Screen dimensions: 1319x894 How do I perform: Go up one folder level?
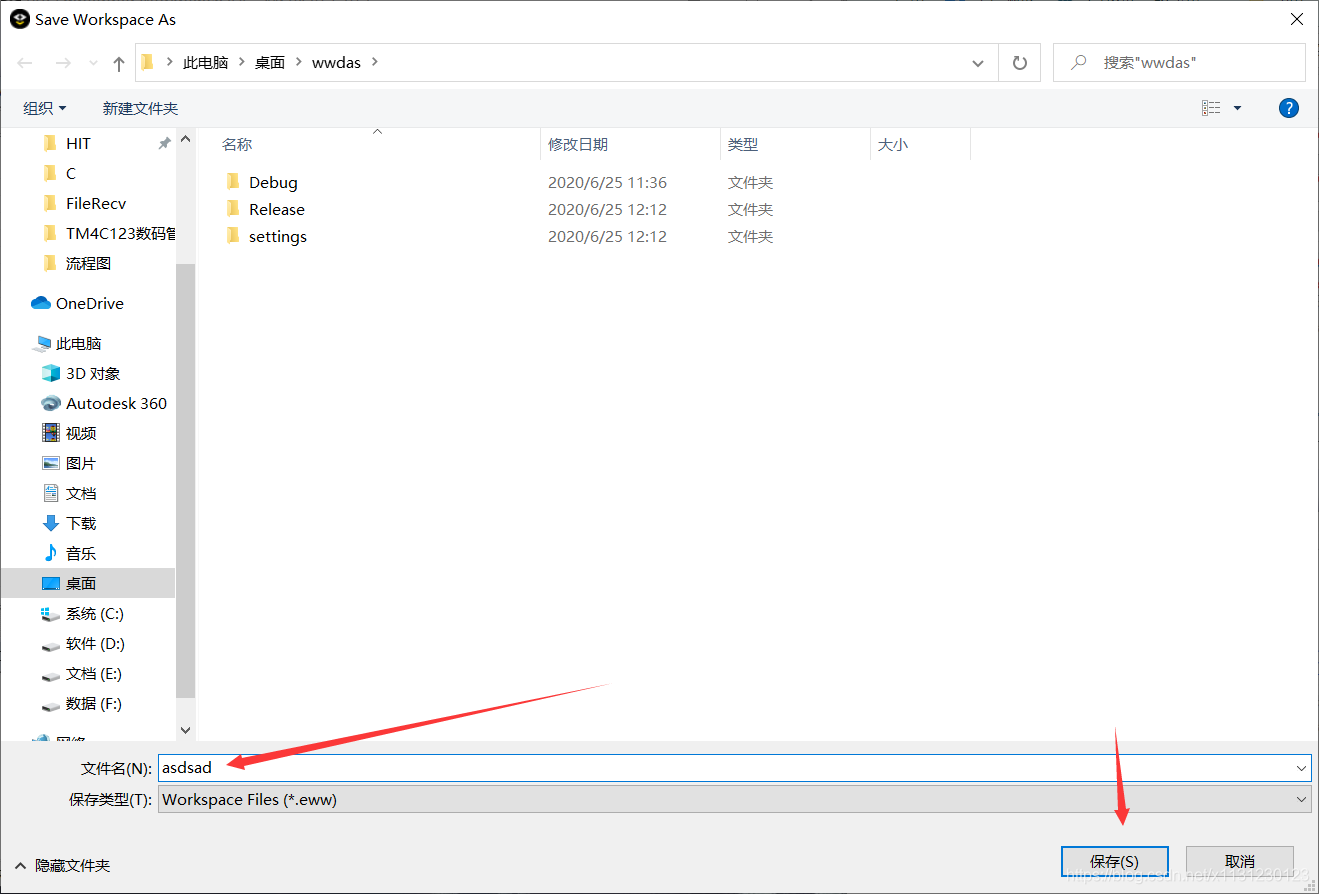[x=119, y=63]
